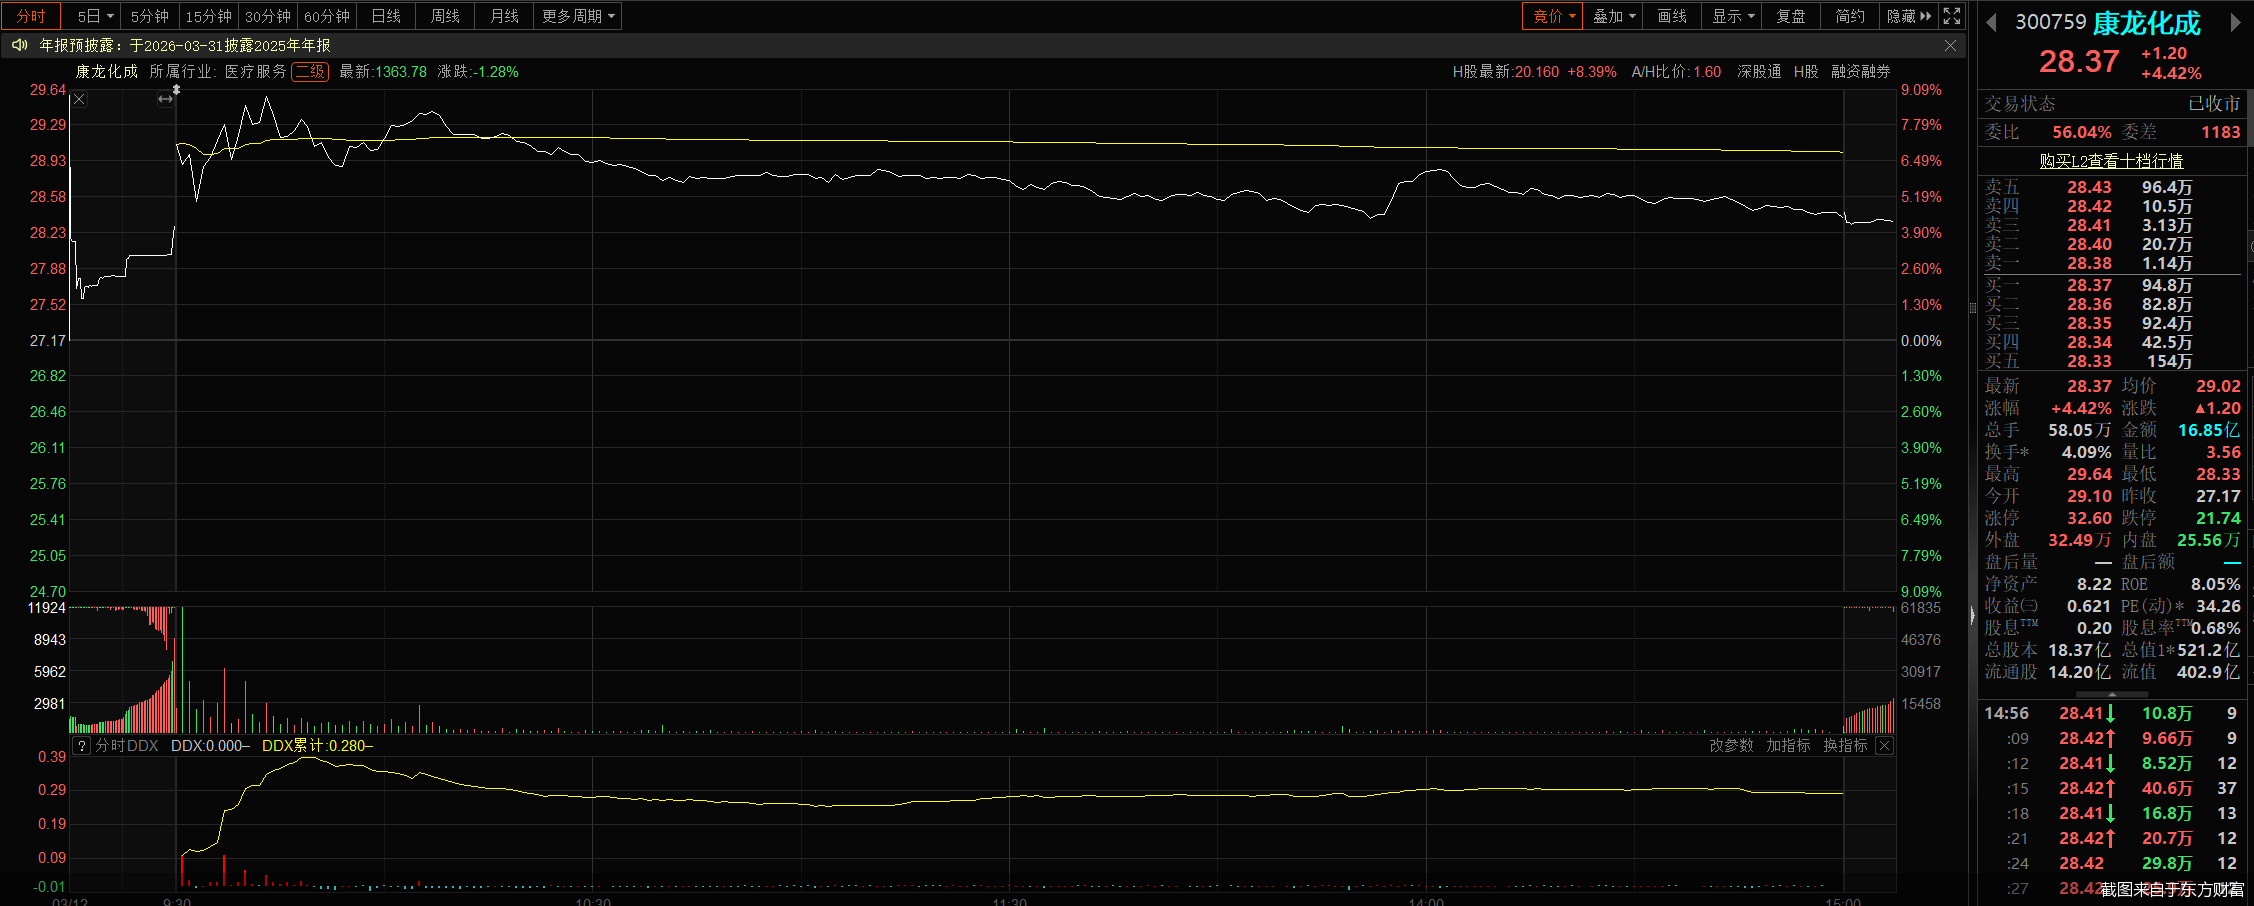Close the annual report announcement bar
2254x906 pixels.
click(1950, 45)
